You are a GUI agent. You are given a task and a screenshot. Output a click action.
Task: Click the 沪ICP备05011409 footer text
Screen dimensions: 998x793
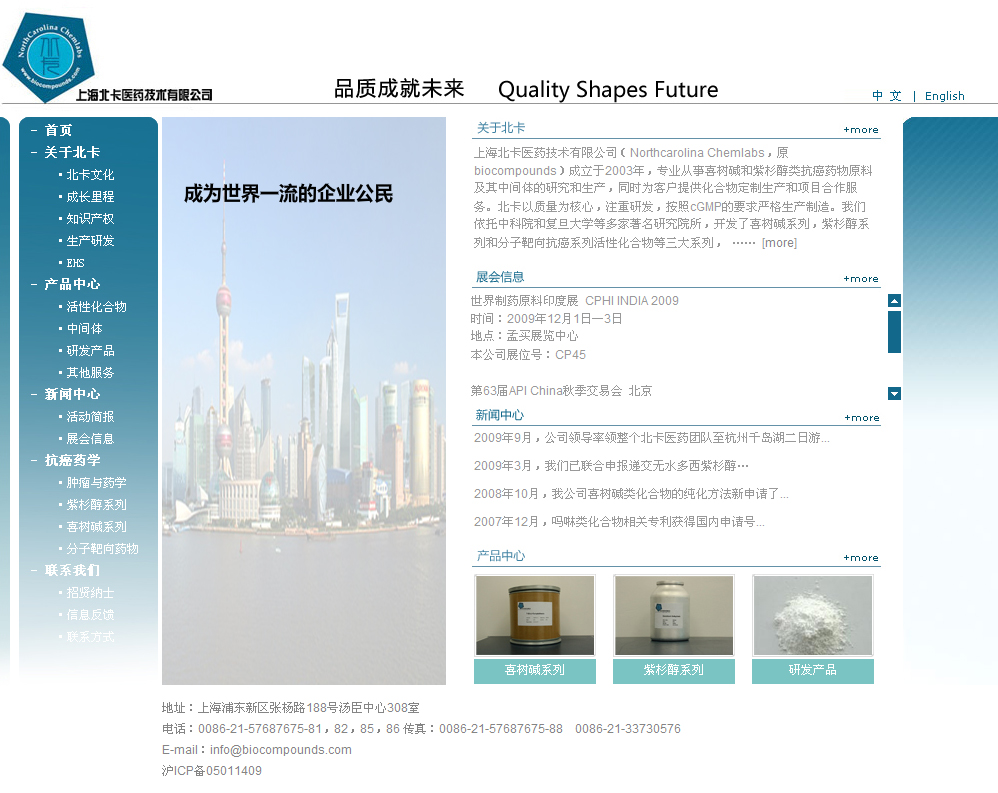[x=211, y=771]
